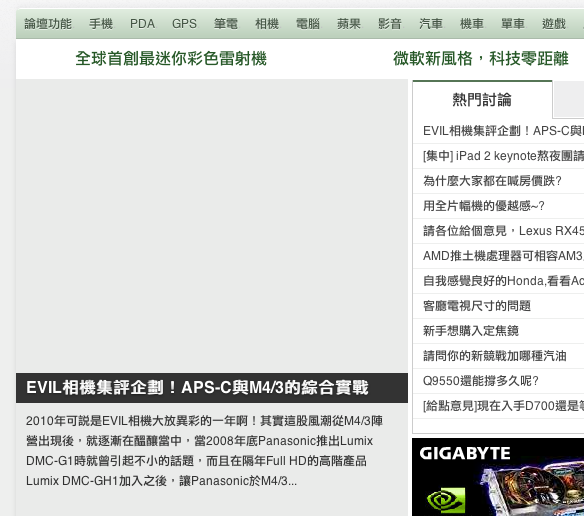584x516 pixels.
Task: Select 機車 in the navigation bar
Action: click(x=472, y=24)
